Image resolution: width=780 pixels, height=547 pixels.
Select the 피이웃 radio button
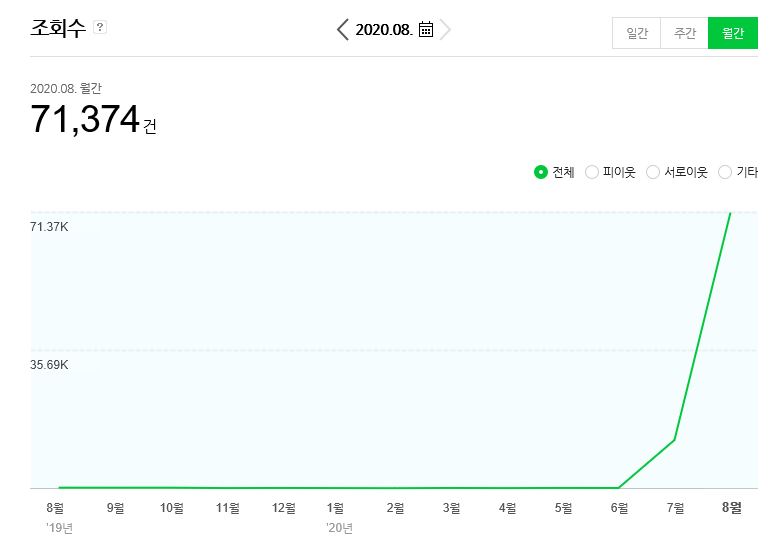point(592,172)
